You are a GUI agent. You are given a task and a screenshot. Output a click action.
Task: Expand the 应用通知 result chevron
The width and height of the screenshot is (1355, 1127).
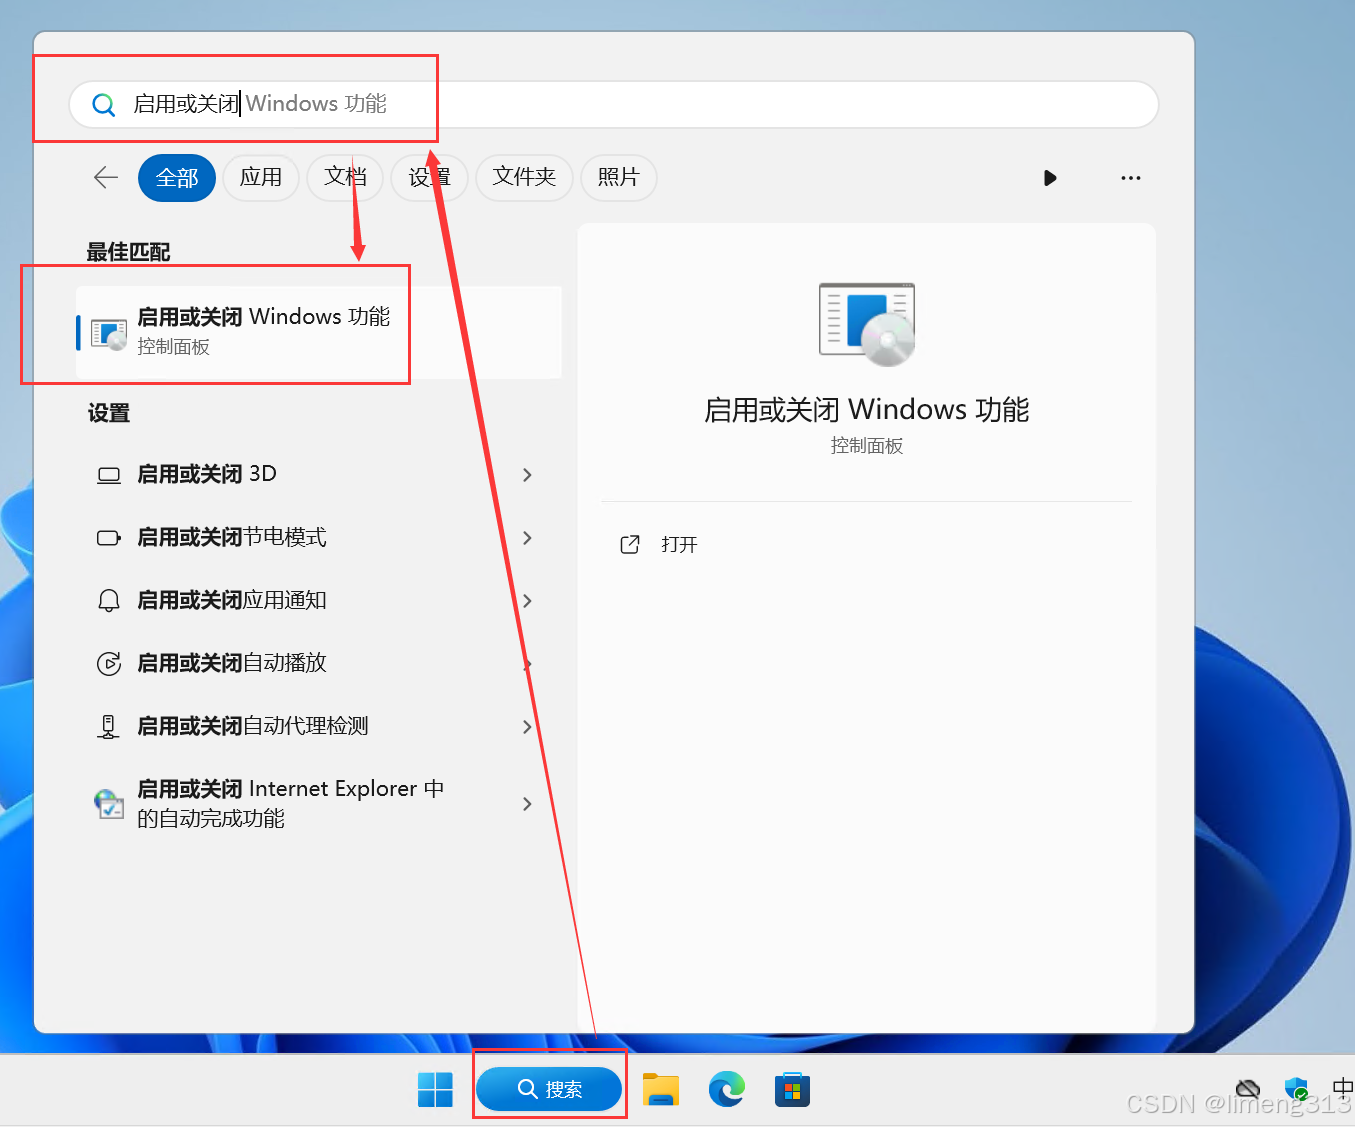pyautogui.click(x=527, y=601)
